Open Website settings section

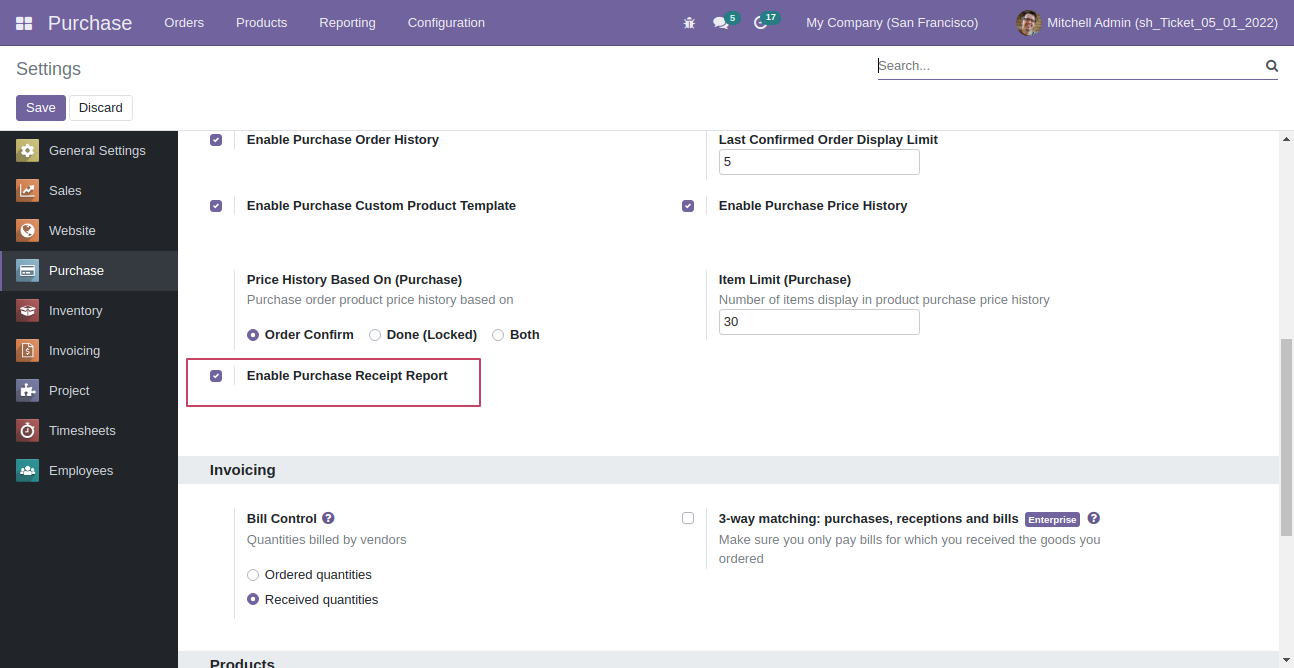(89, 231)
